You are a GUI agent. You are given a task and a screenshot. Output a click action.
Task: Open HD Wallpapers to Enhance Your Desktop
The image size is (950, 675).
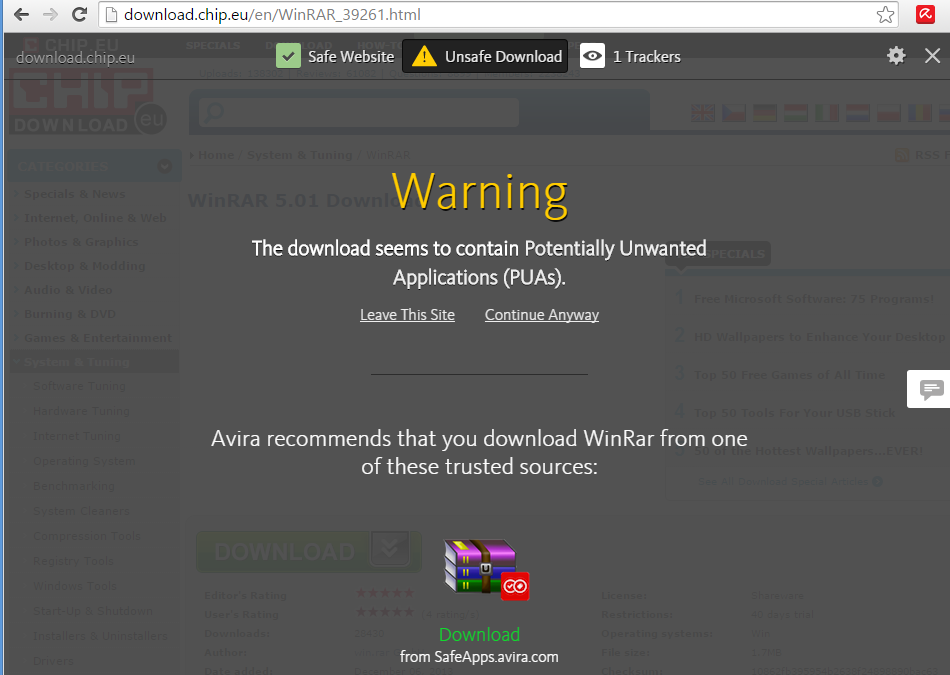[x=819, y=337]
